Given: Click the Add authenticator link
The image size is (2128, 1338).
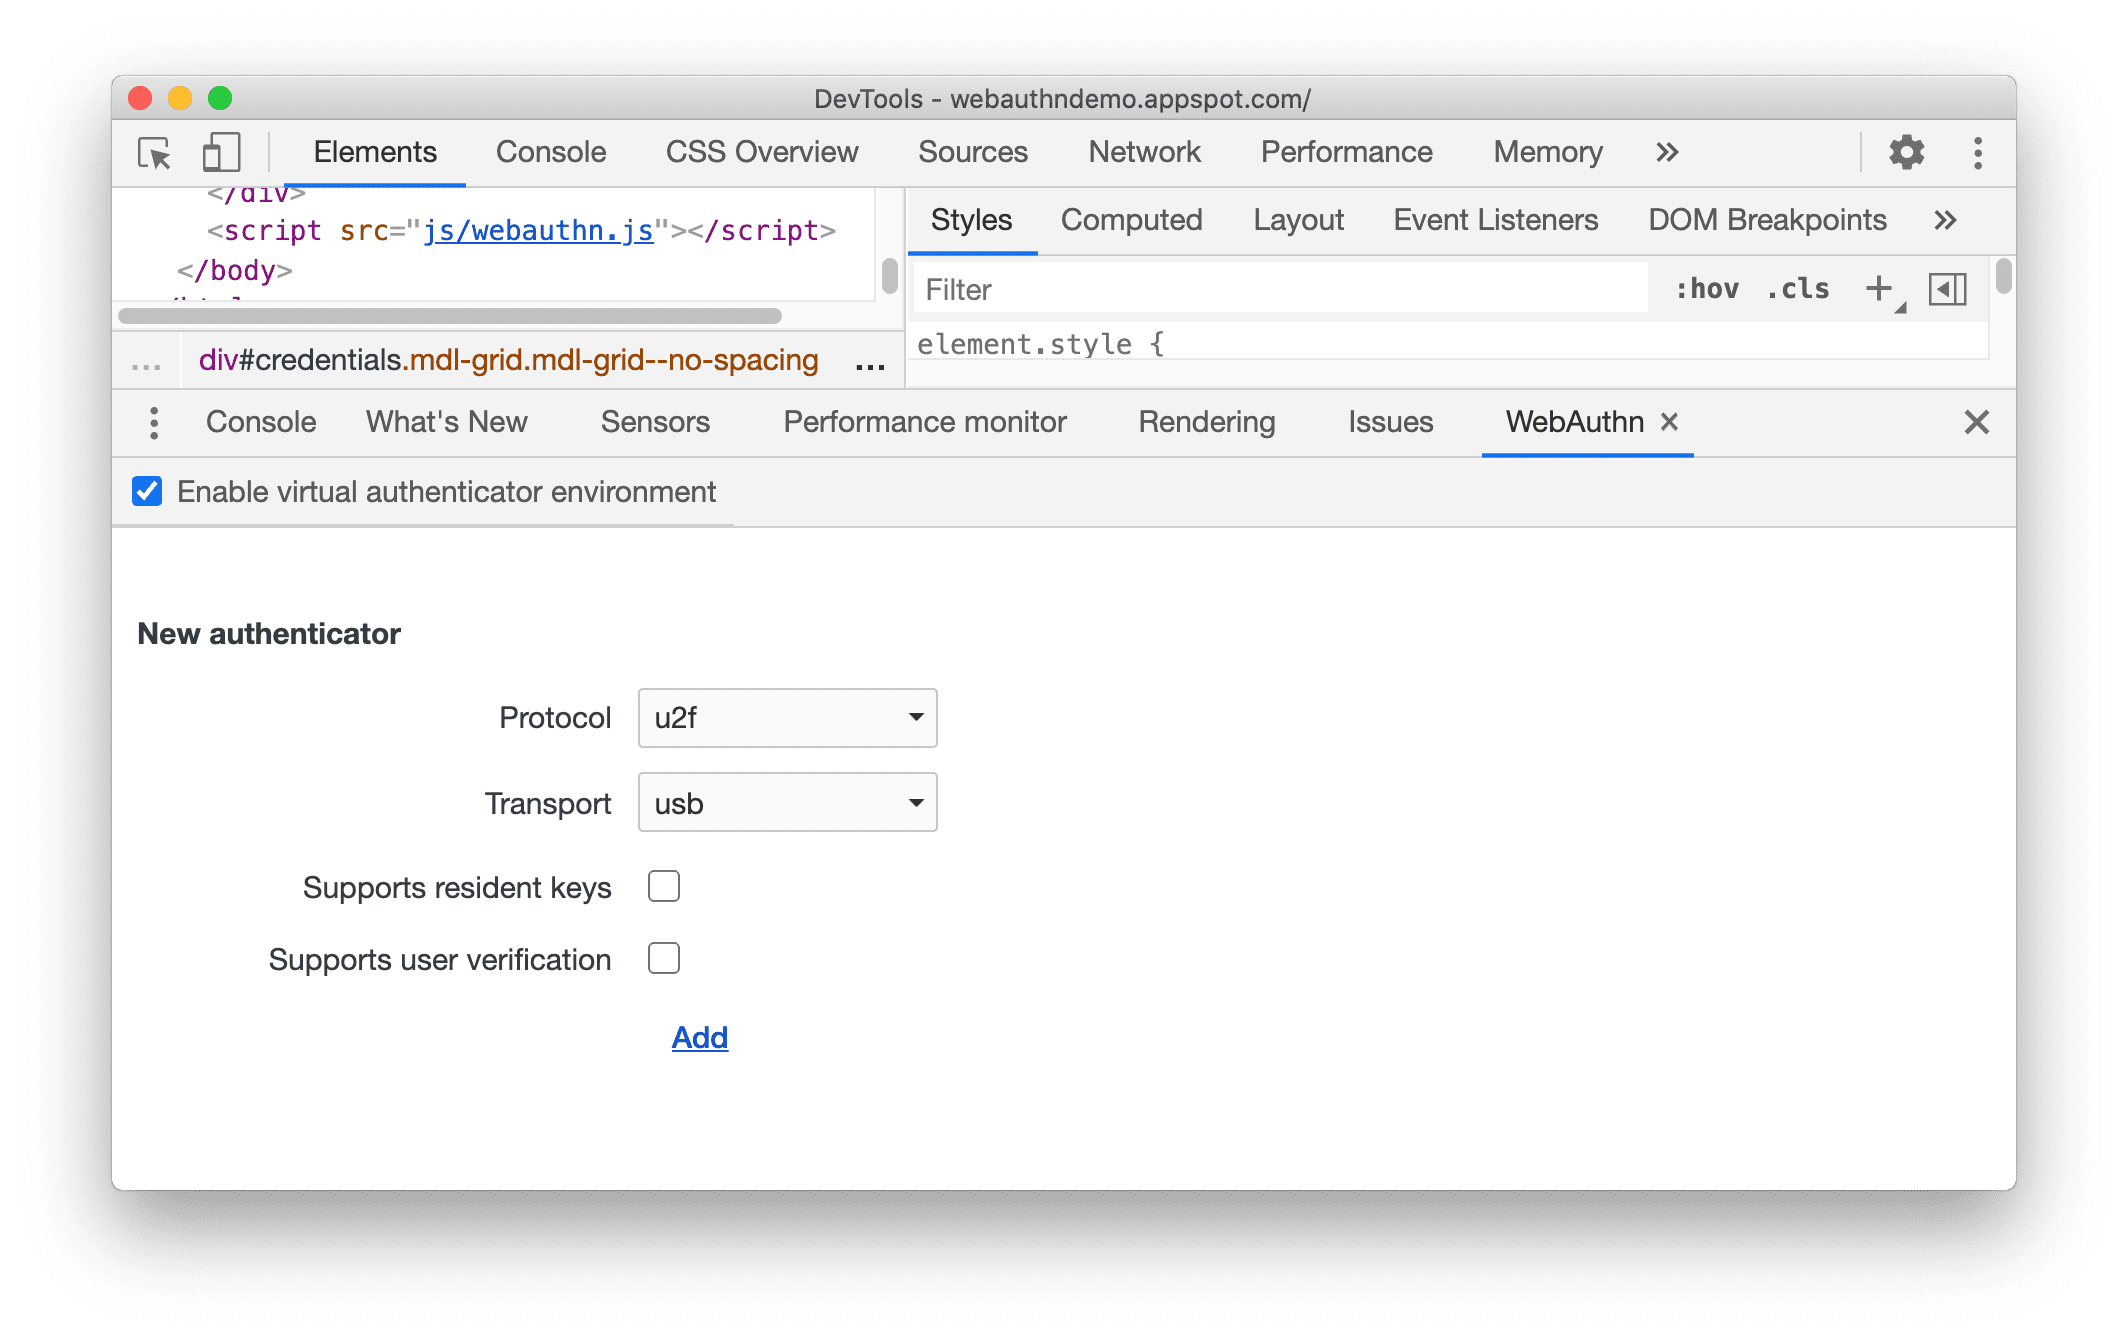Looking at the screenshot, I should 696,1036.
